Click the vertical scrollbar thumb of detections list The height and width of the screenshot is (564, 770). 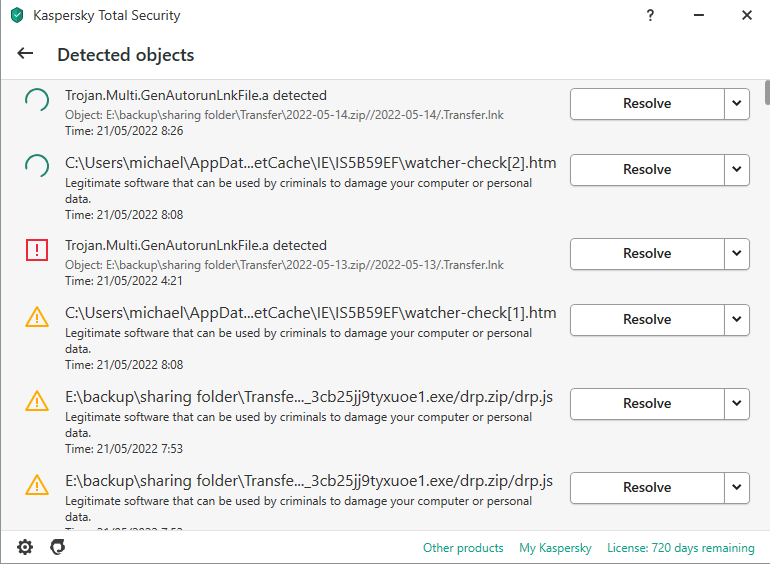click(x=767, y=92)
